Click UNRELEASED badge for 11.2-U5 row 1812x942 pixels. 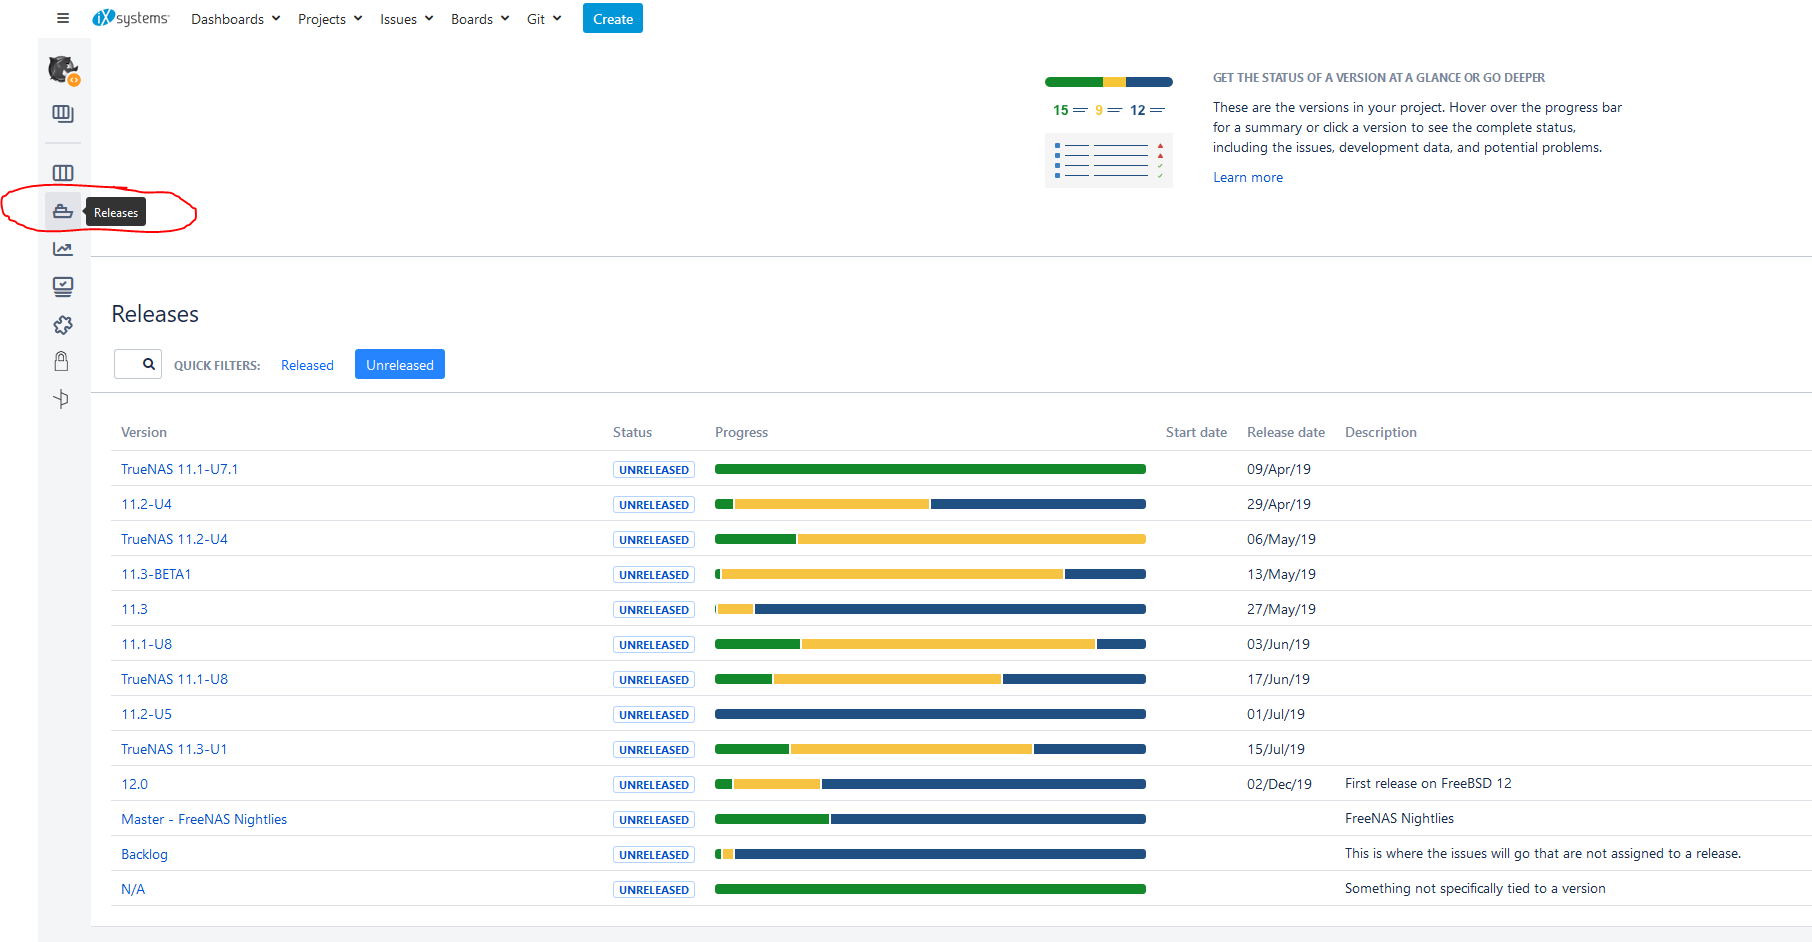pyautogui.click(x=654, y=715)
